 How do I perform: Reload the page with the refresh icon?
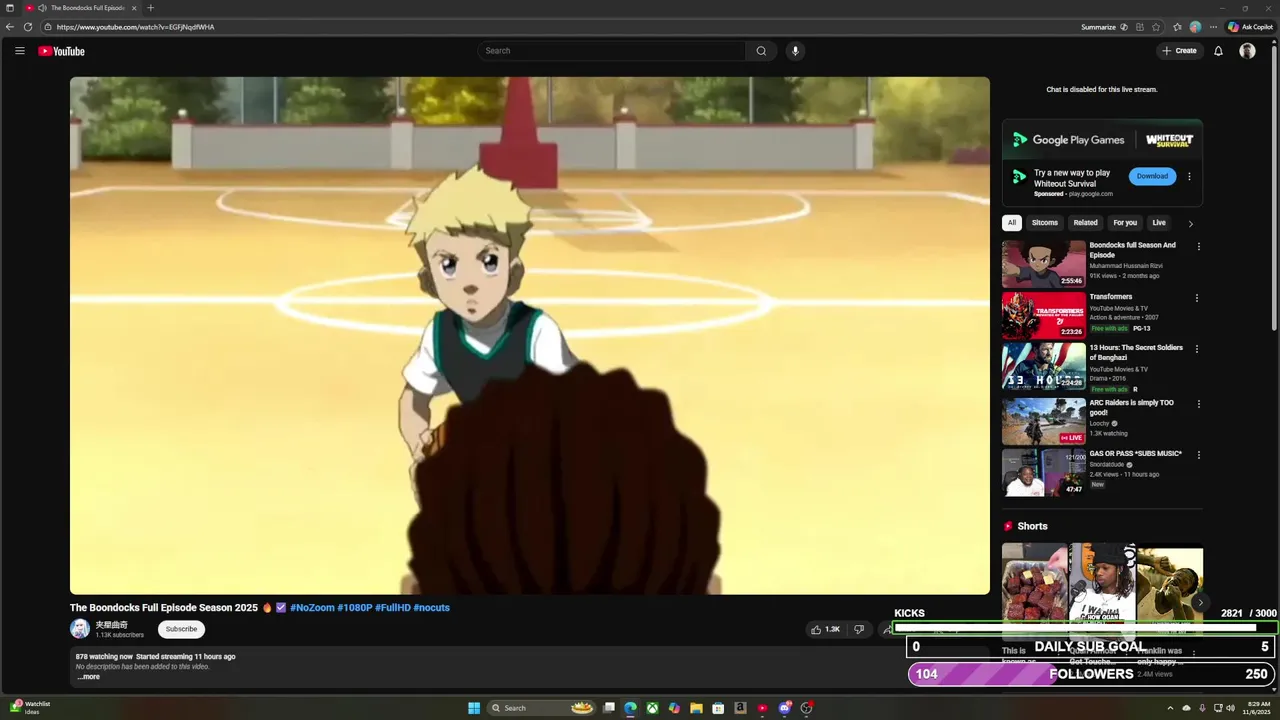pyautogui.click(x=28, y=27)
